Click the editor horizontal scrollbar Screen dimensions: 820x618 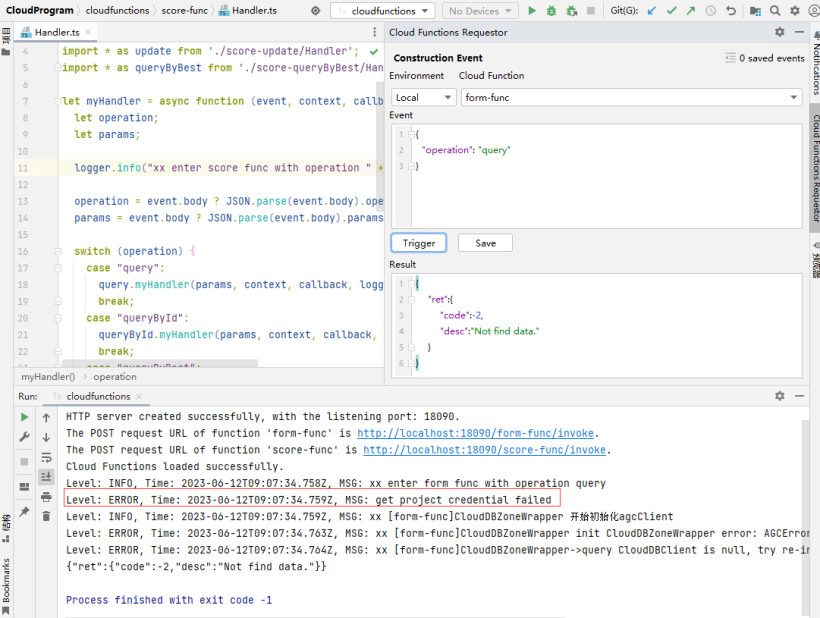tap(160, 363)
